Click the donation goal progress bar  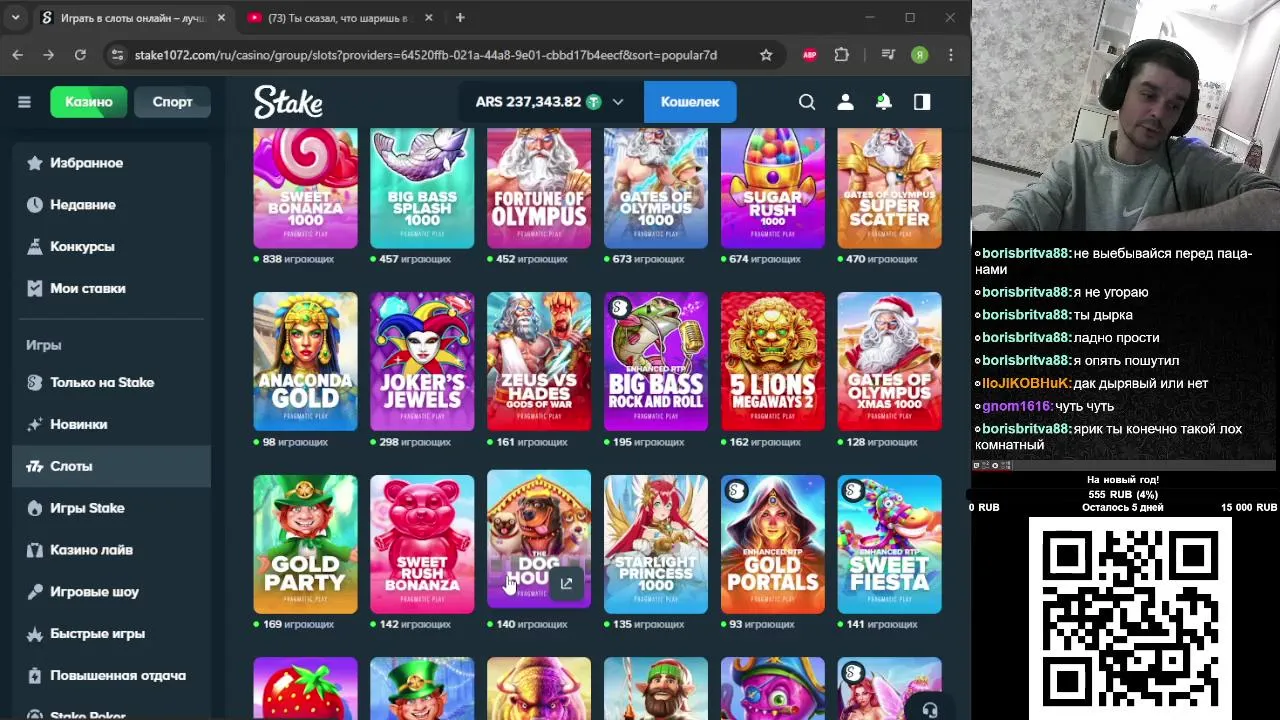click(x=1124, y=494)
